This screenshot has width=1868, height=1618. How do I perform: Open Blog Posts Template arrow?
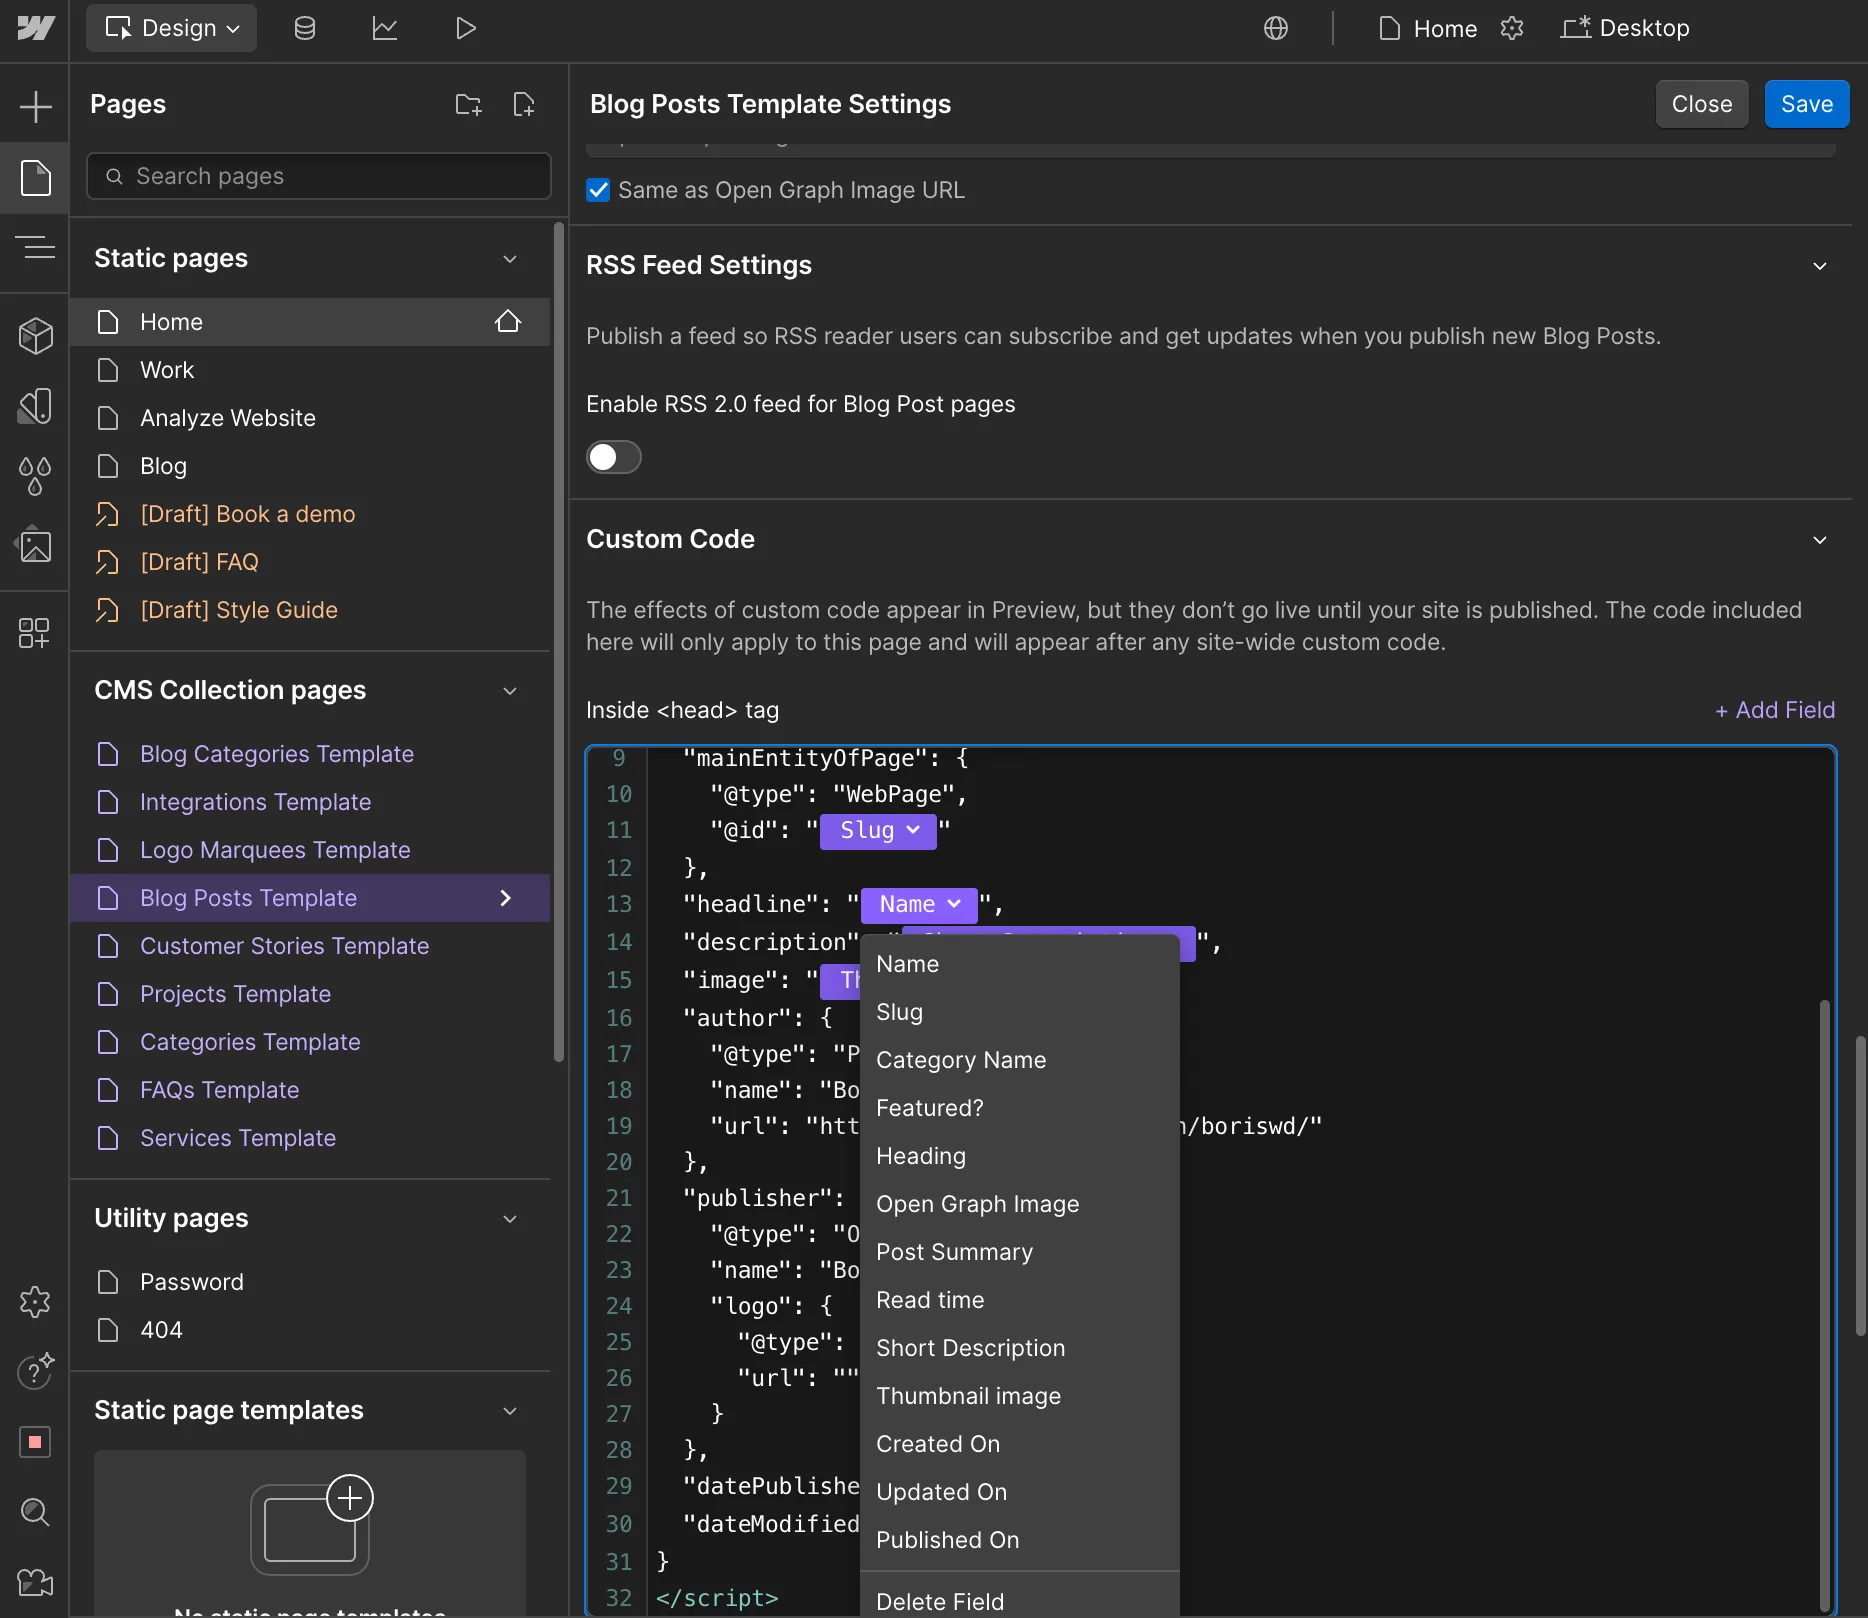506,898
